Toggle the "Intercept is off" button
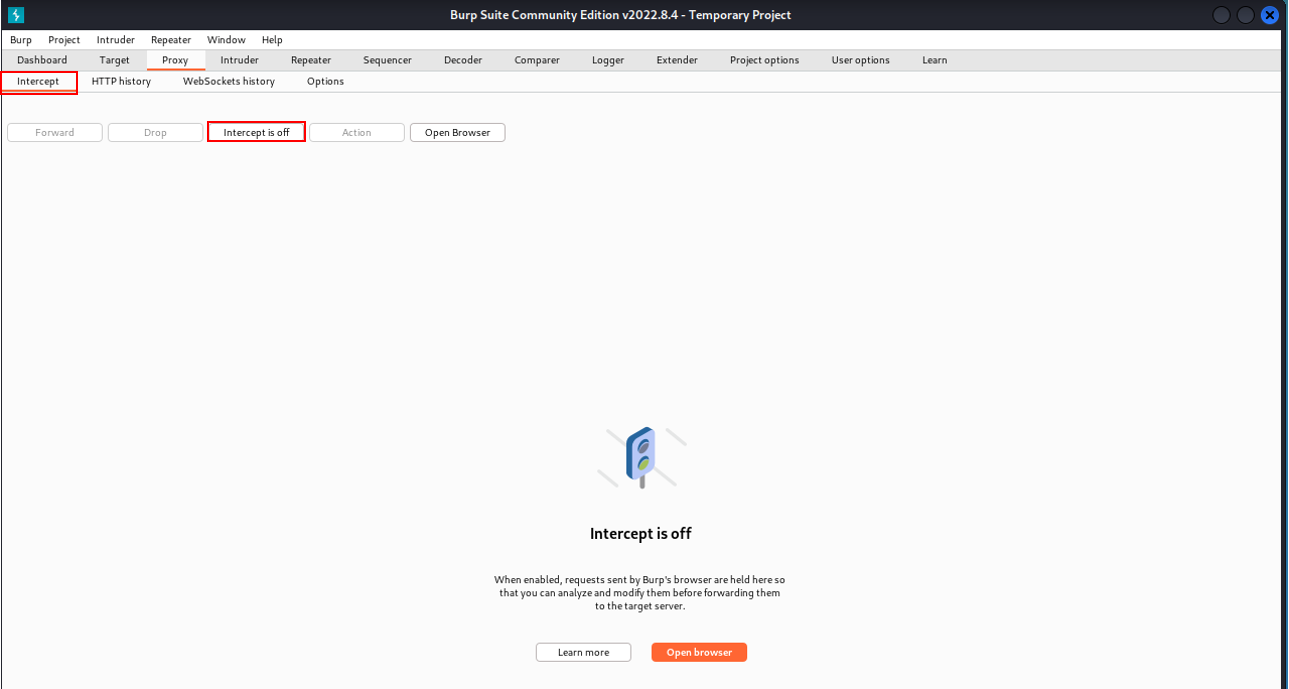Viewport: 1289px width, 689px height. pos(256,132)
